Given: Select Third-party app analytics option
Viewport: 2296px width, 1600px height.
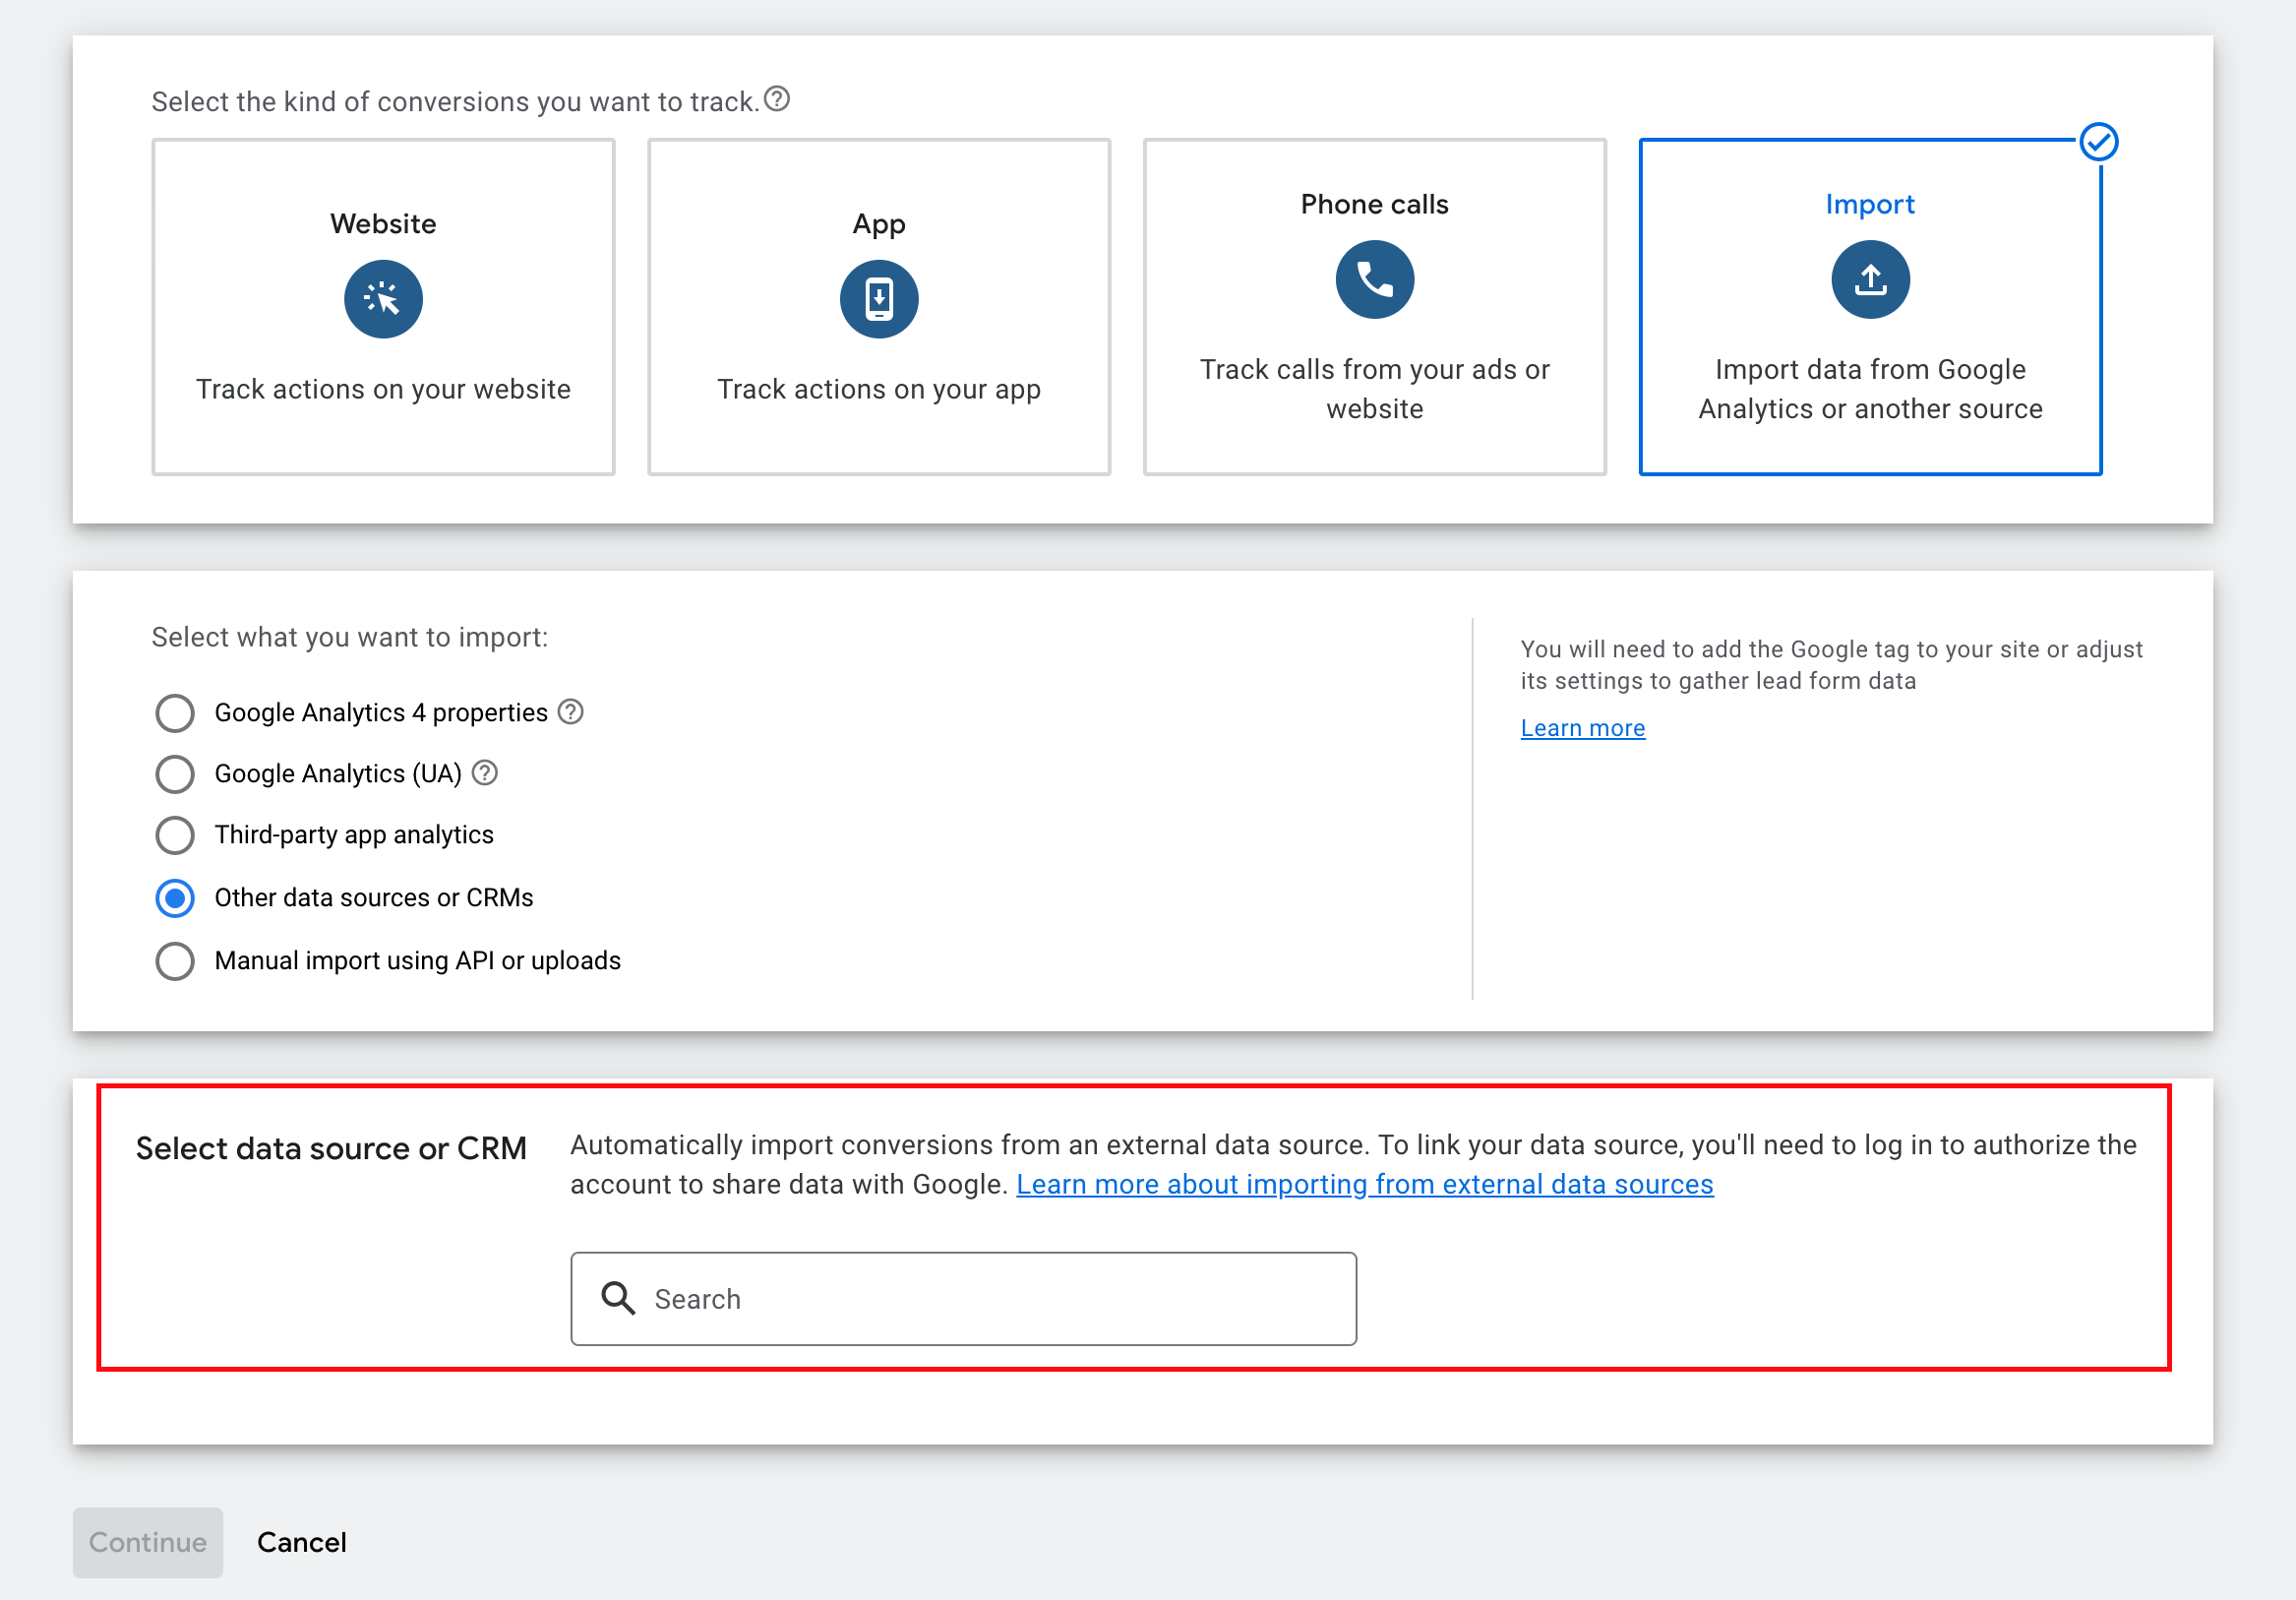Looking at the screenshot, I should click(x=175, y=835).
